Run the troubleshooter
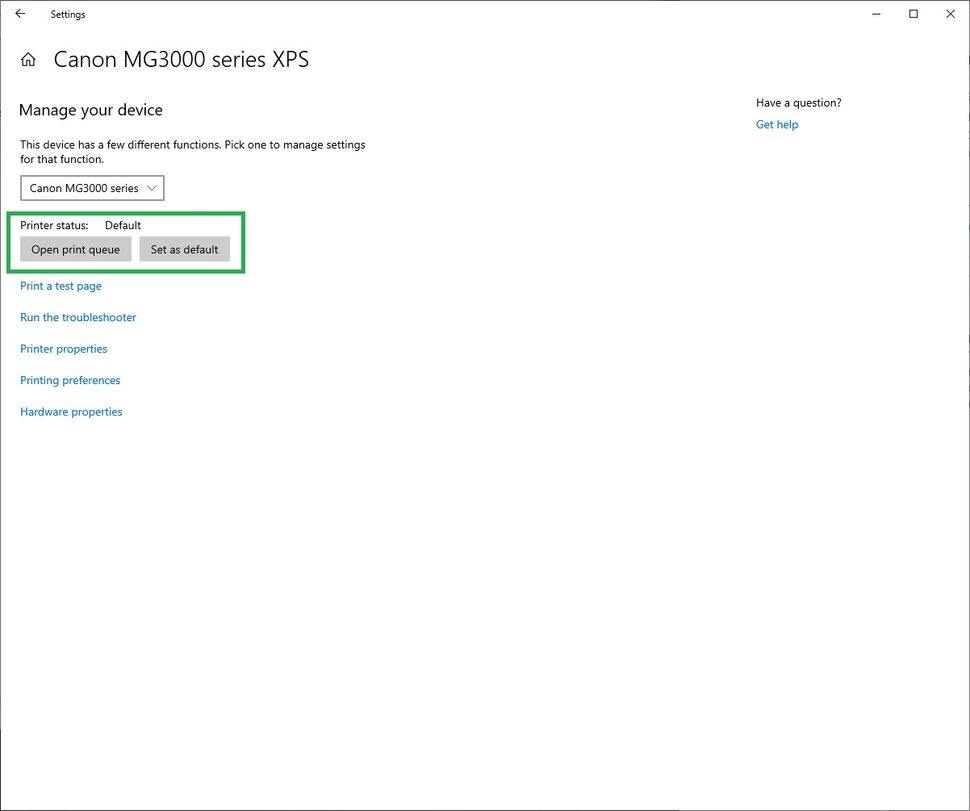 (78, 317)
